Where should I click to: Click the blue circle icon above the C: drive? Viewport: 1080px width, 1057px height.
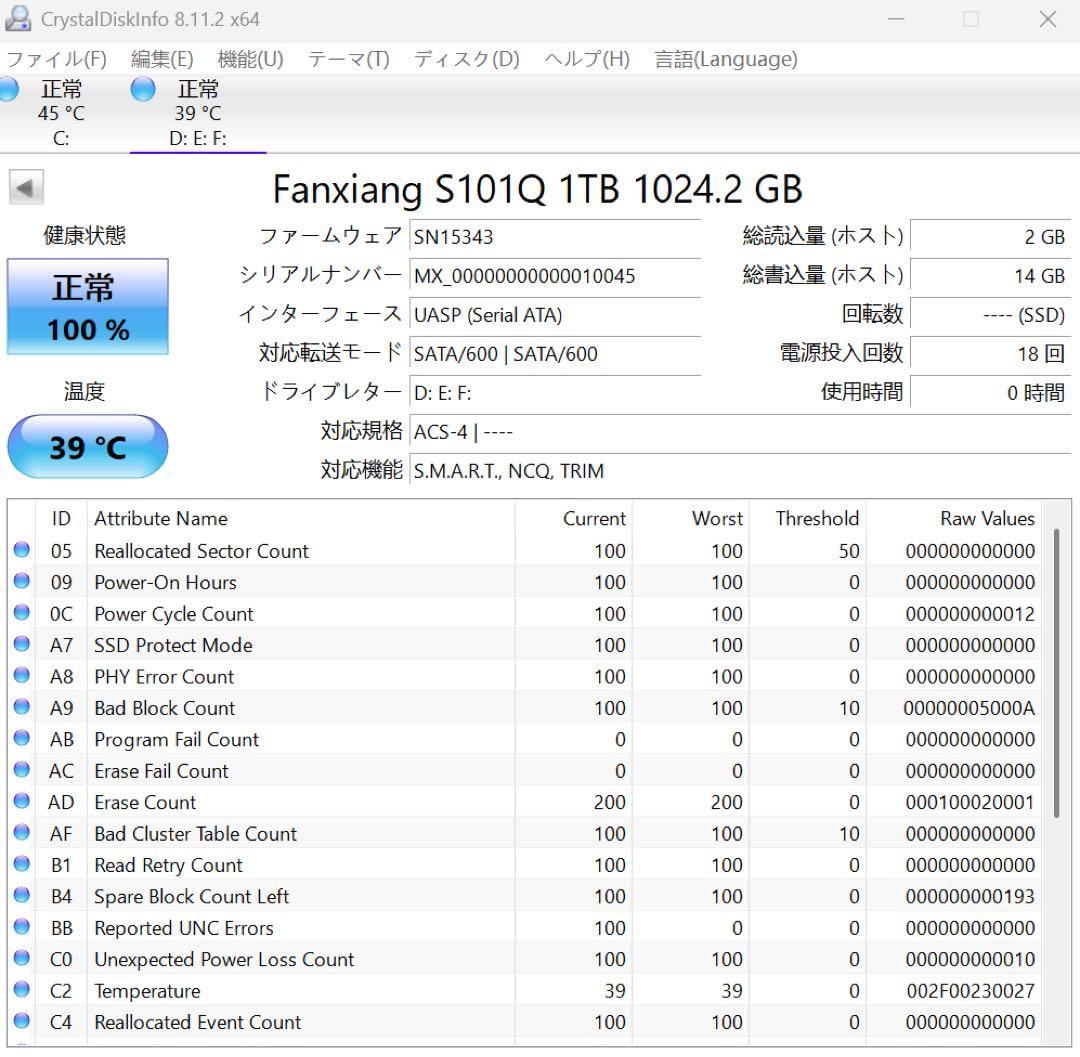[8, 89]
